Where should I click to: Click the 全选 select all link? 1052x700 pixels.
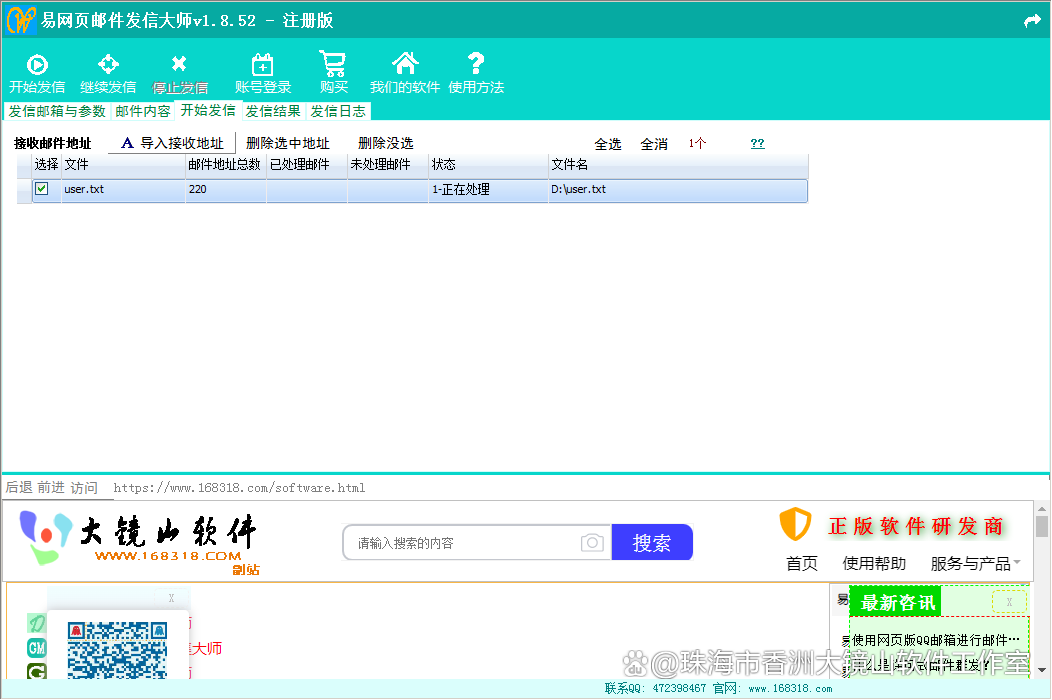[x=608, y=144]
